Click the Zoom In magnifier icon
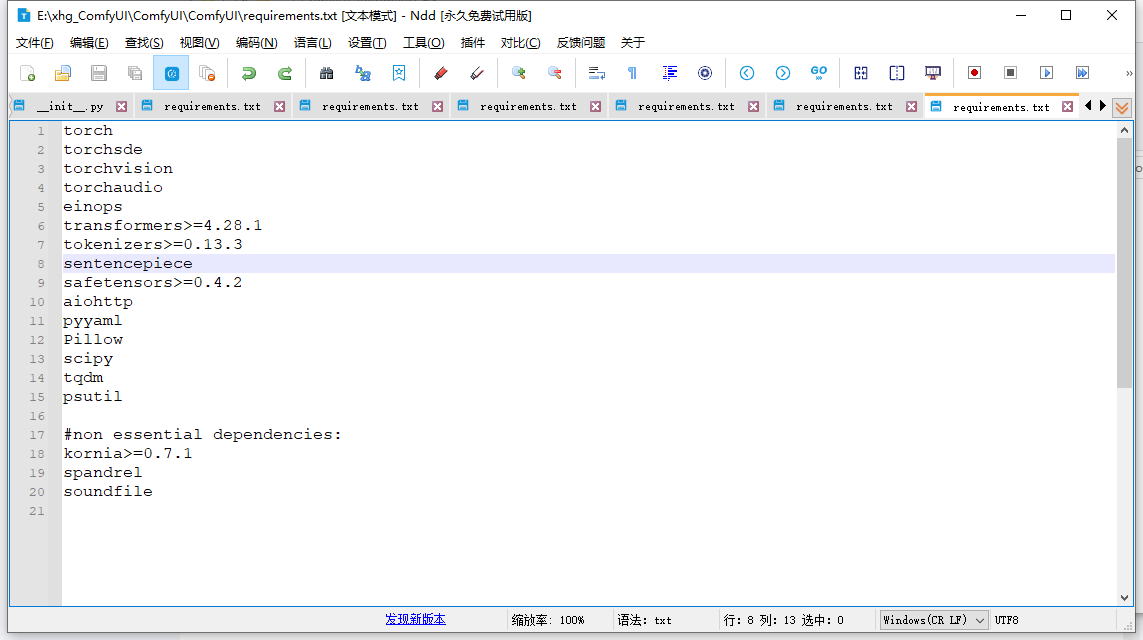1143x640 pixels. pos(518,73)
